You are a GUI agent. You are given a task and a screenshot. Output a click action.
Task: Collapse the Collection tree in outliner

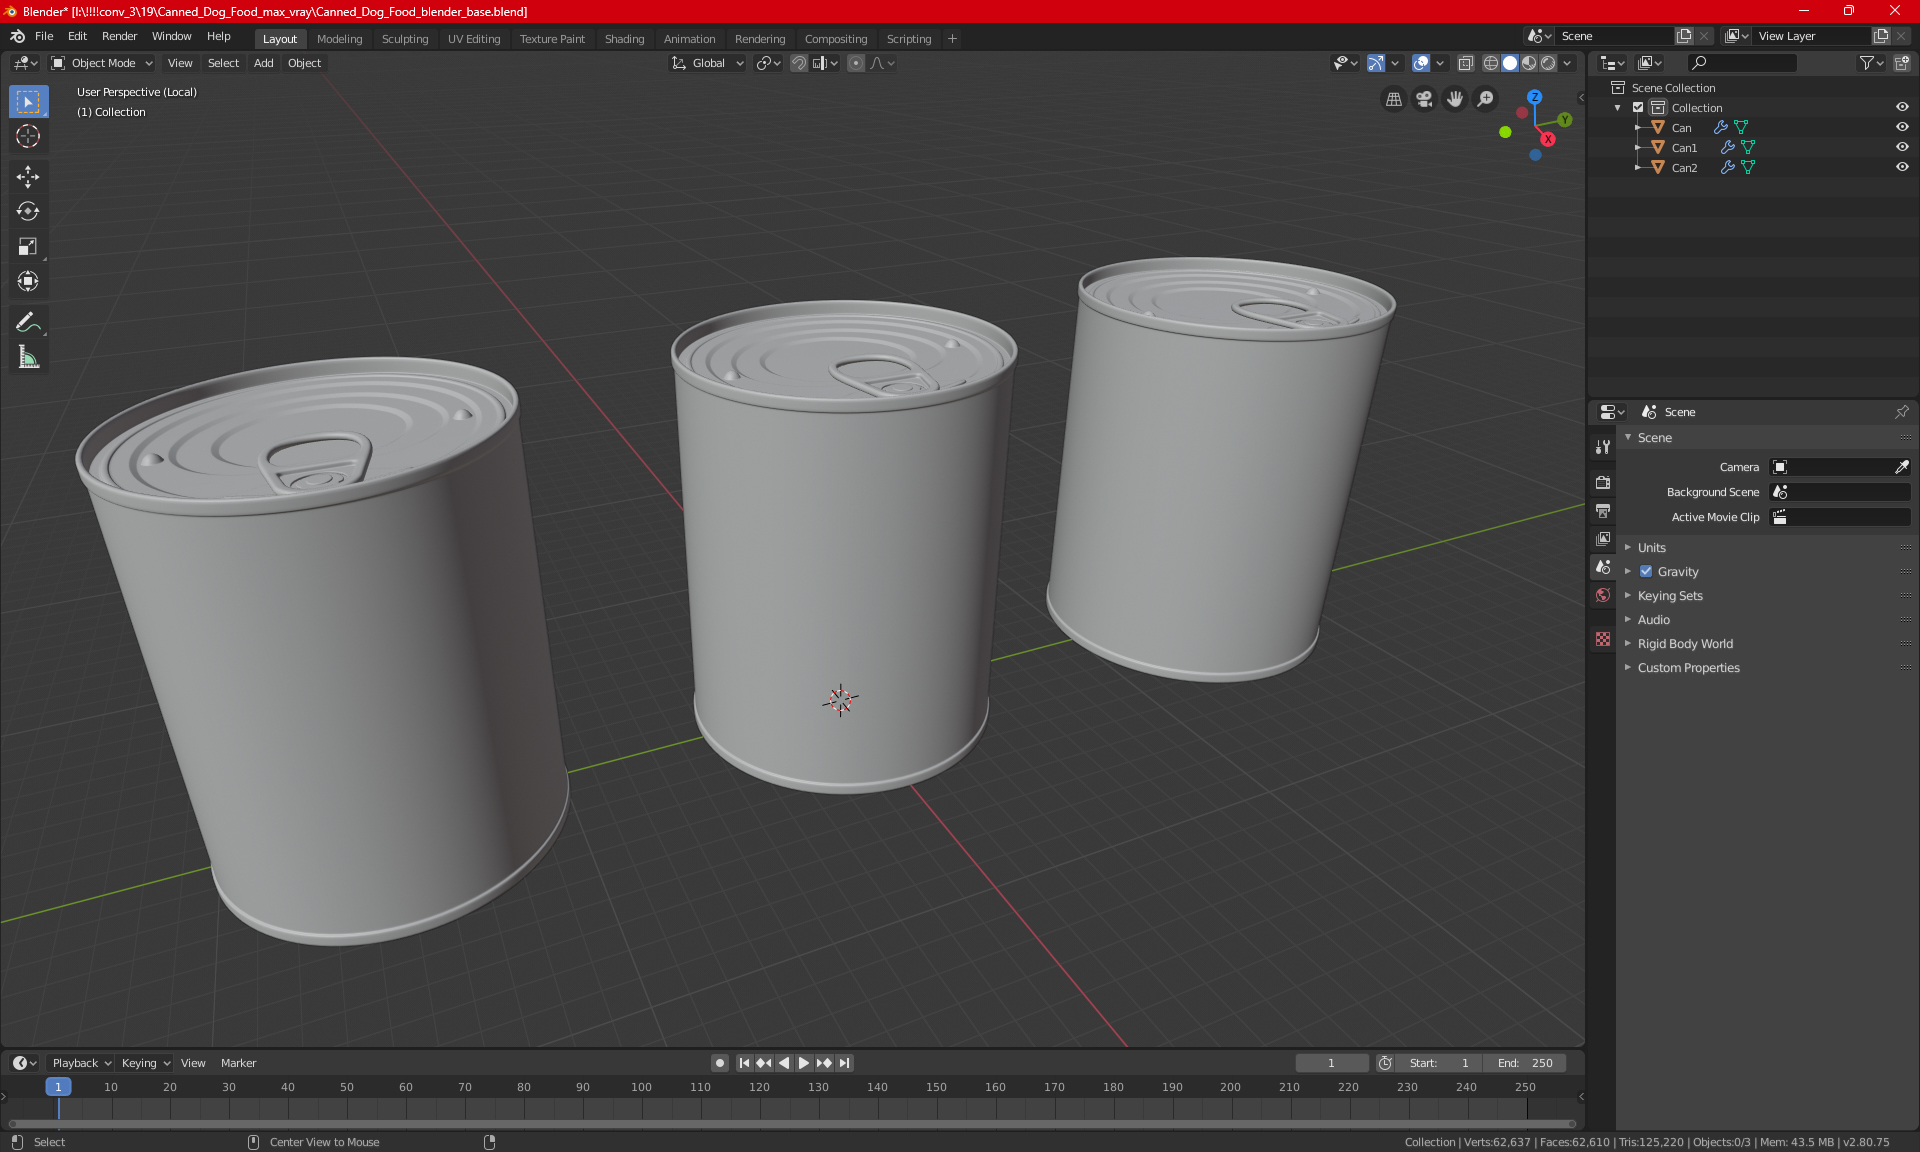coord(1618,108)
